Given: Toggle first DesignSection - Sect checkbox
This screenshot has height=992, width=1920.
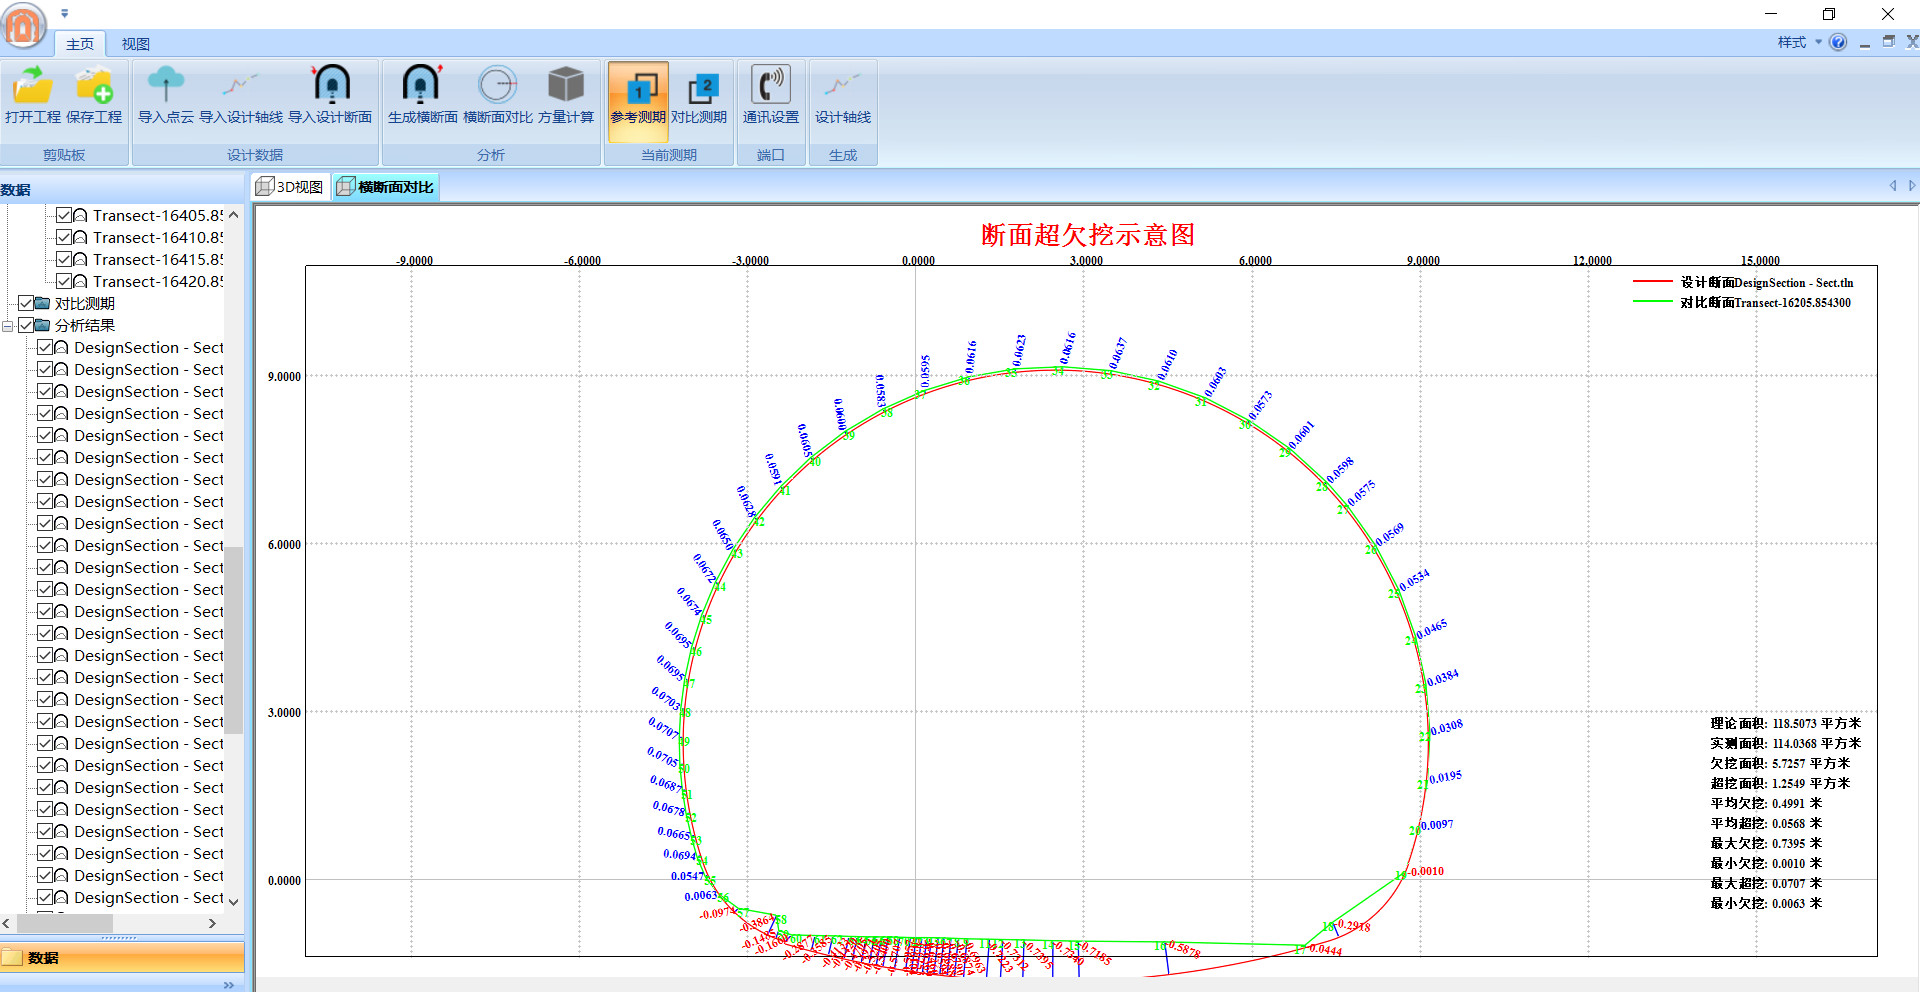Looking at the screenshot, I should click(x=45, y=347).
